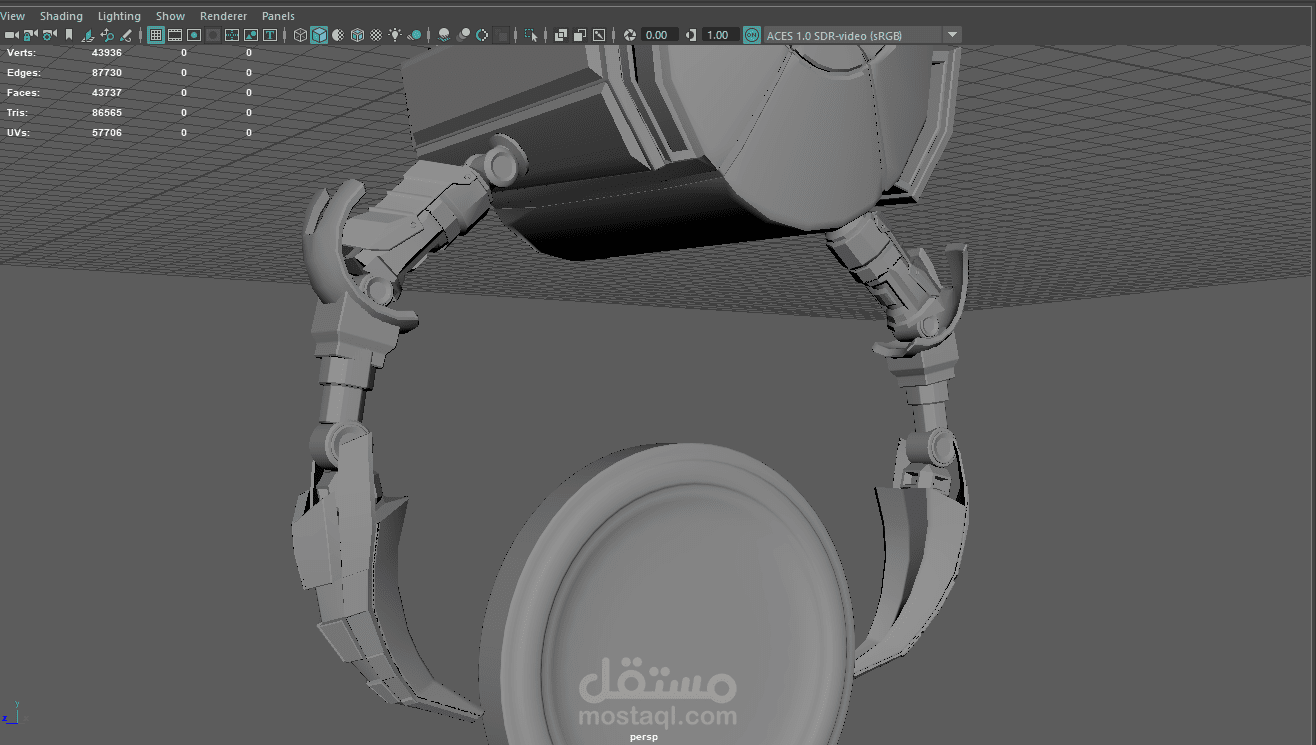The height and width of the screenshot is (745, 1316).
Task: Click the Verts count 43936
Action: (x=106, y=52)
